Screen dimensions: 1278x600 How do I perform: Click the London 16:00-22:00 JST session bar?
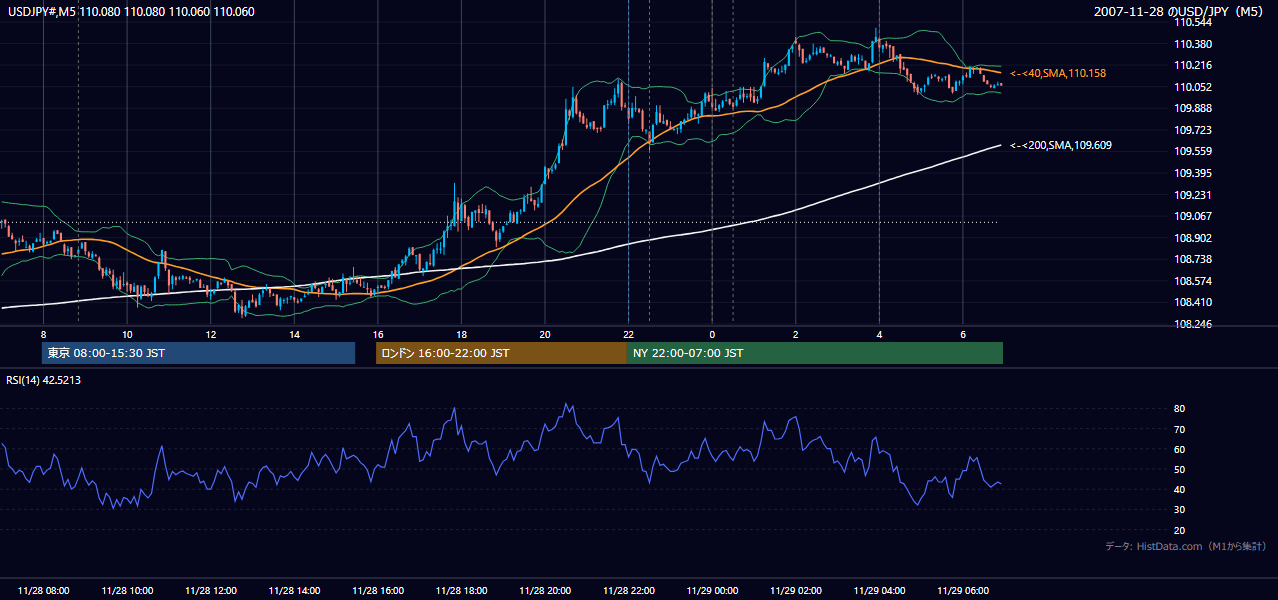point(501,353)
